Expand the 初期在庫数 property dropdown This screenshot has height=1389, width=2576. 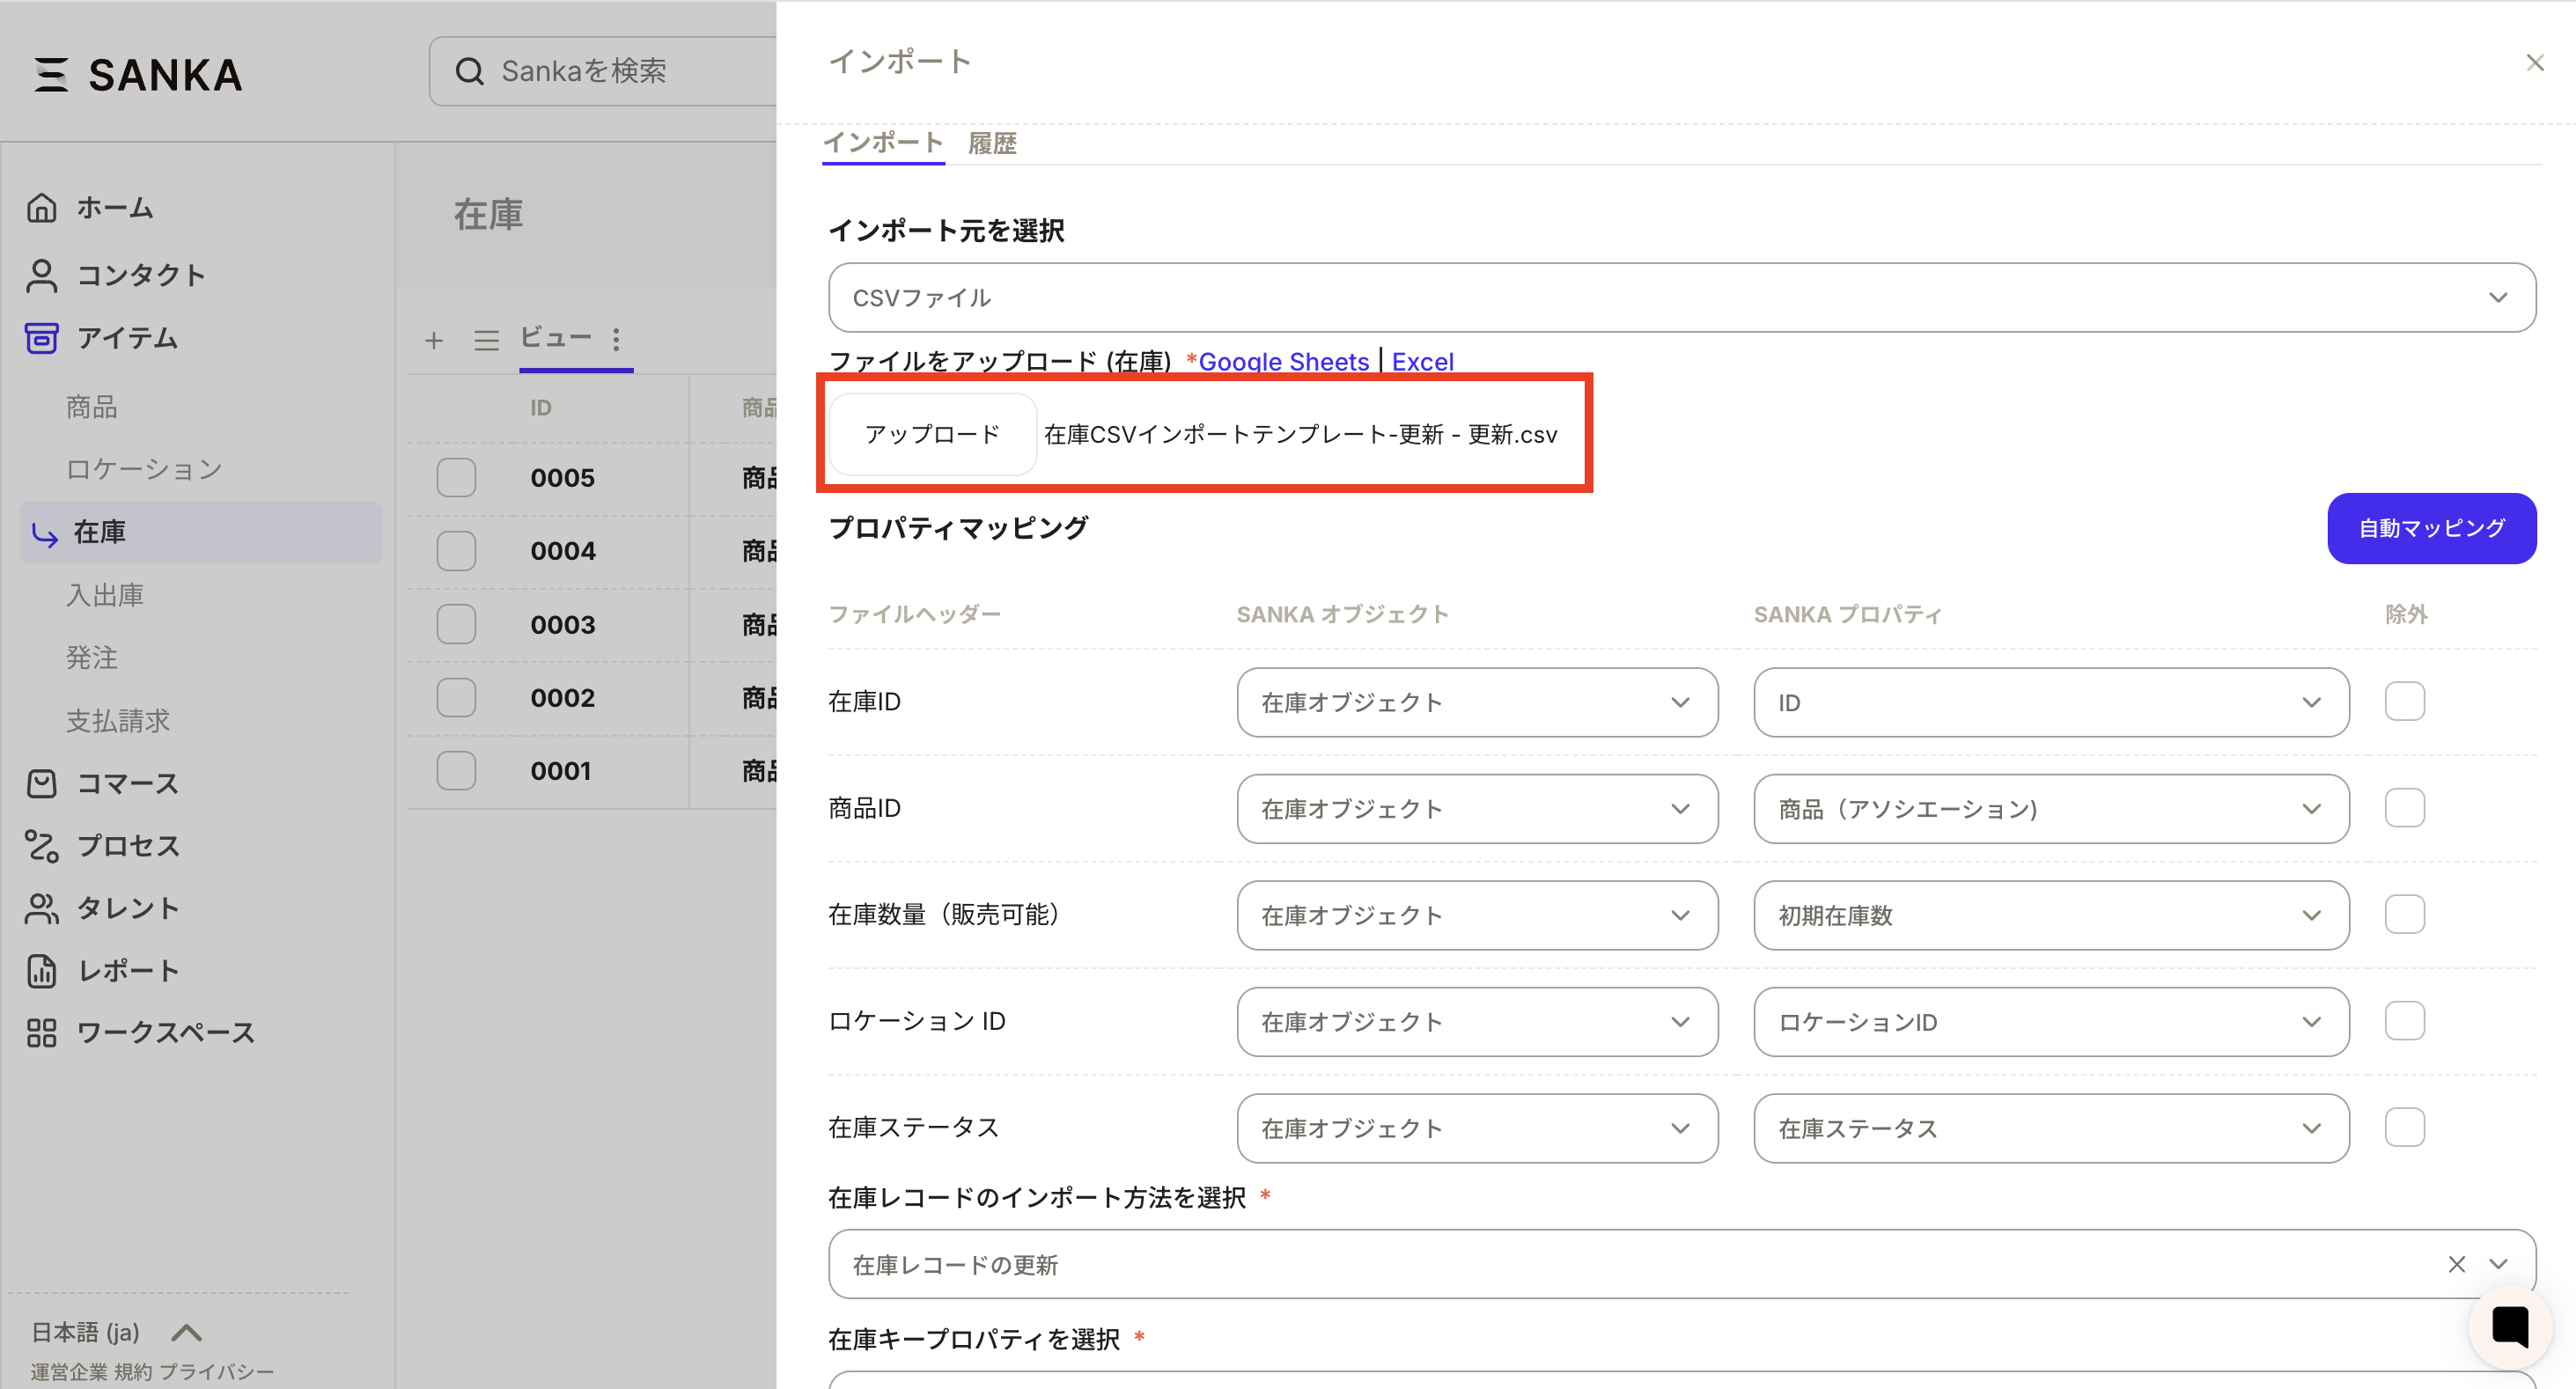pyautogui.click(x=2050, y=915)
